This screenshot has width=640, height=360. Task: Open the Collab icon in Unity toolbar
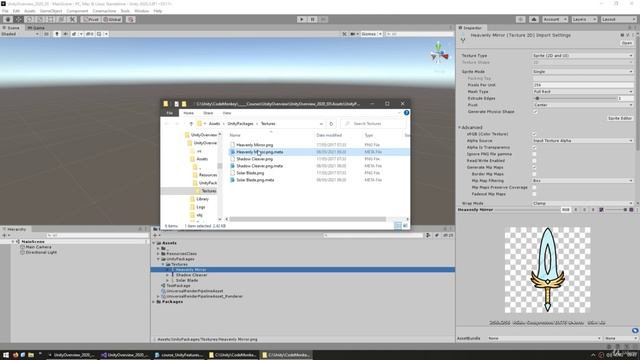520,19
